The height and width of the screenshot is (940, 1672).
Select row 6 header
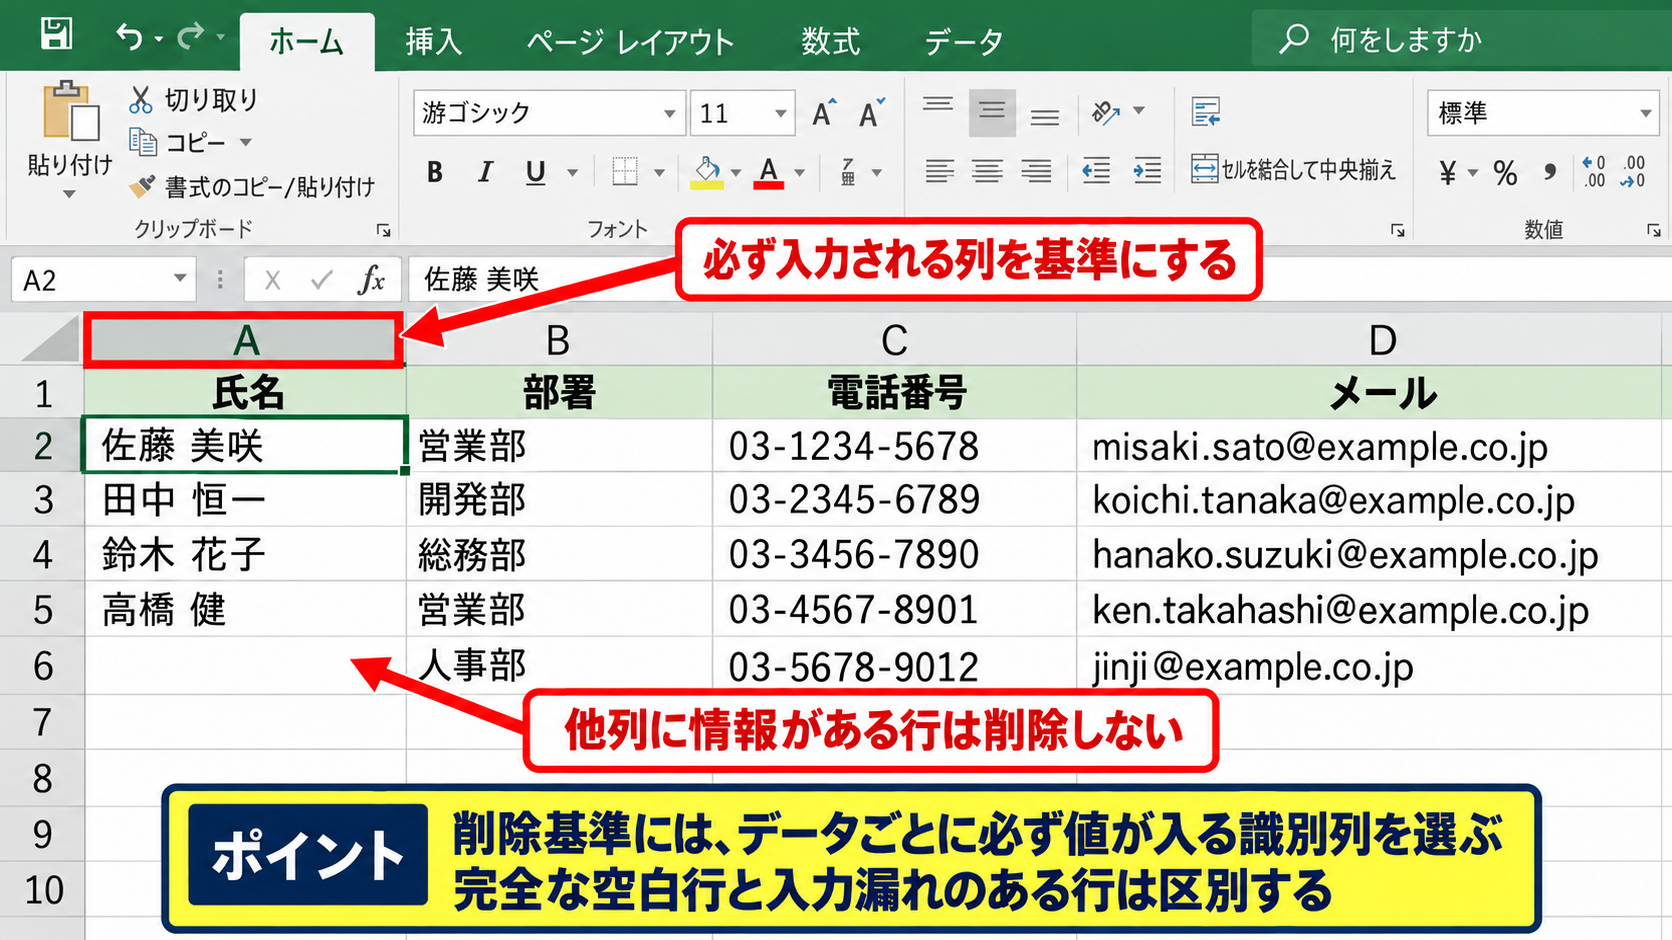point(42,666)
